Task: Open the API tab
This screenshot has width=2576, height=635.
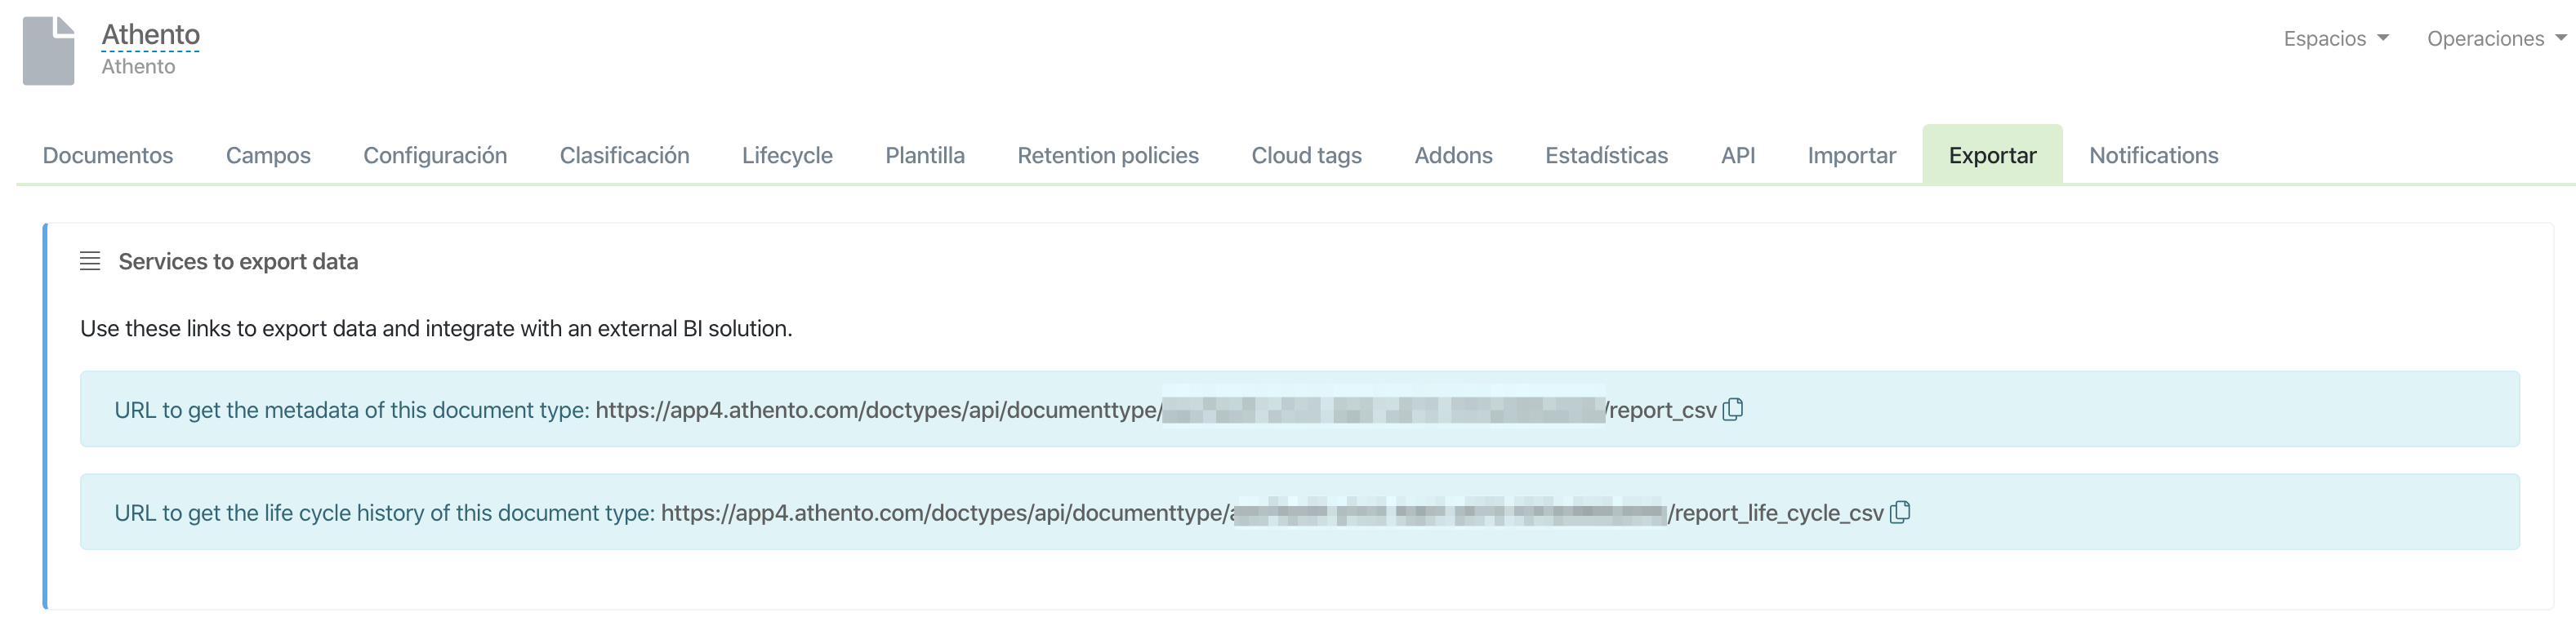Action: [x=1738, y=155]
